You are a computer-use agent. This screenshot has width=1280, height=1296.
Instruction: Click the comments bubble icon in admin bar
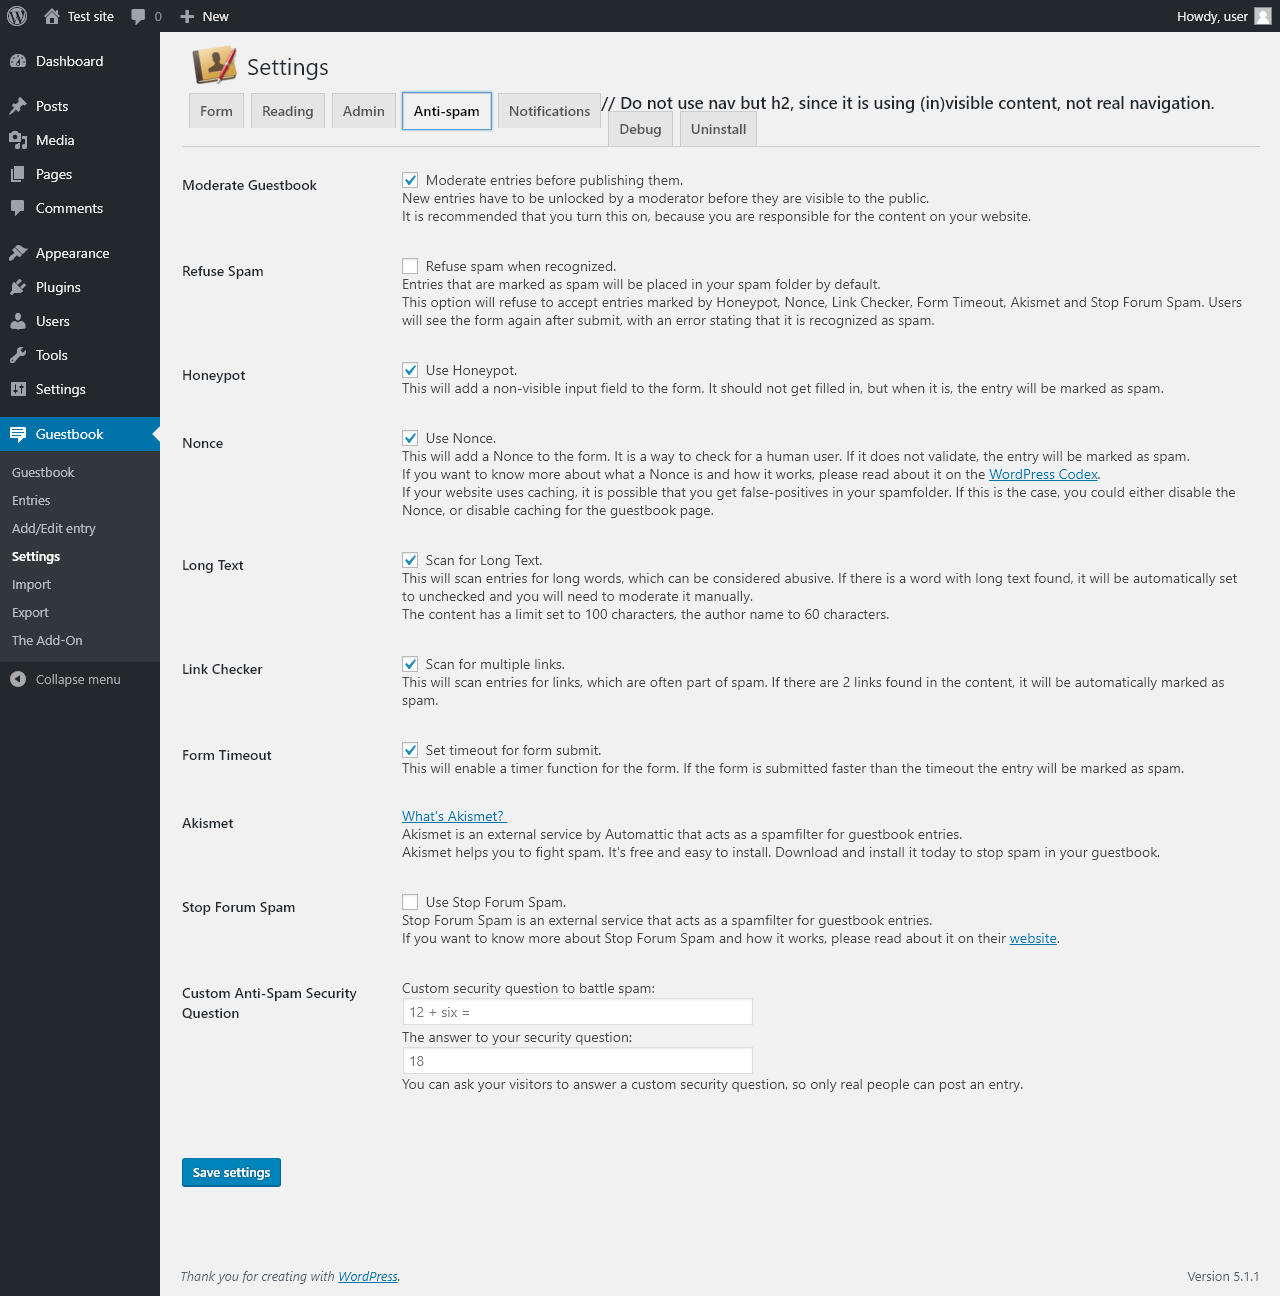138,16
